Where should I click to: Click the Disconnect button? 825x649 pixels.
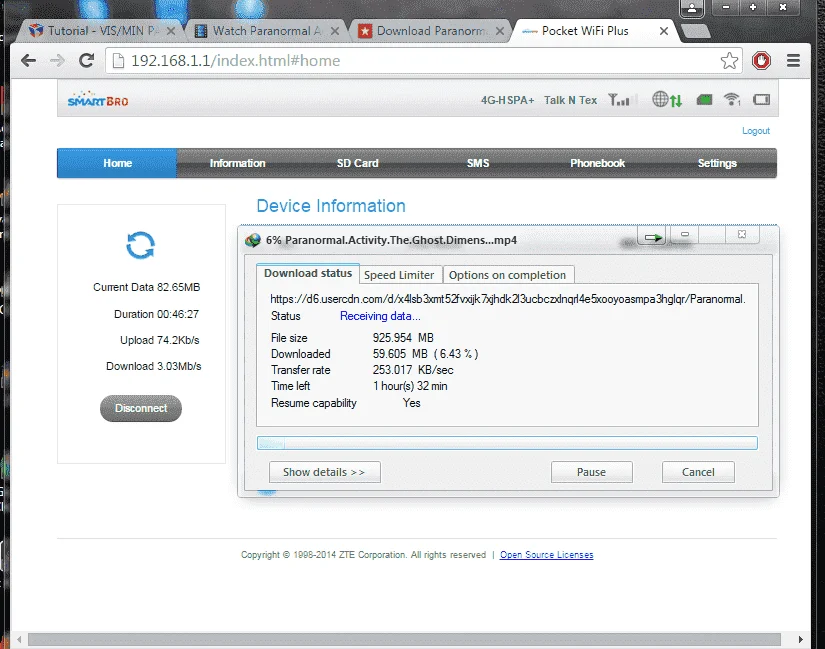tap(141, 408)
